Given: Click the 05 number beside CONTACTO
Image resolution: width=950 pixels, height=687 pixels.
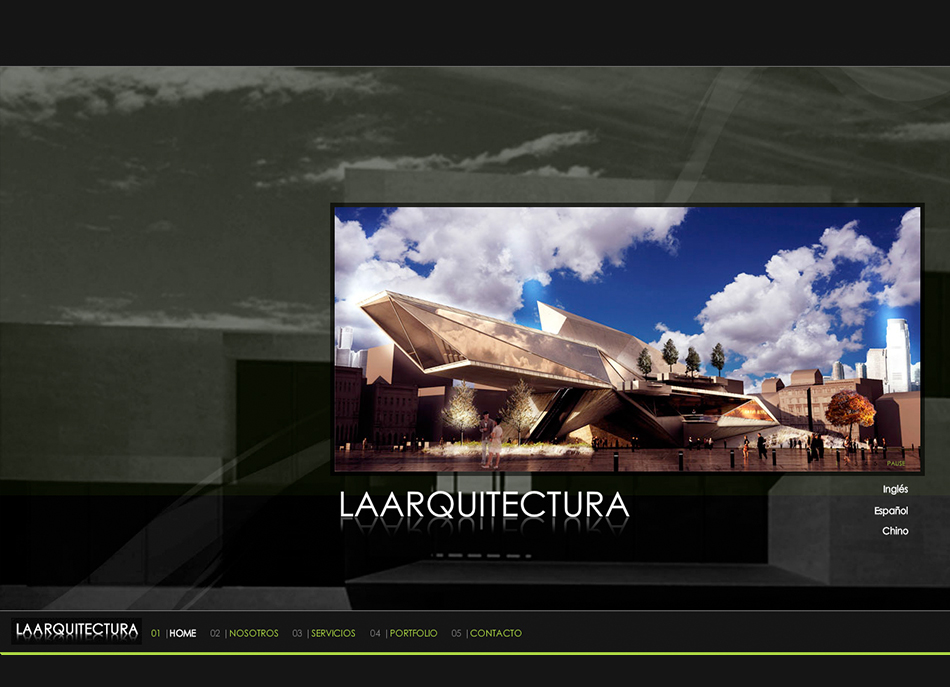Looking at the screenshot, I should [x=456, y=633].
